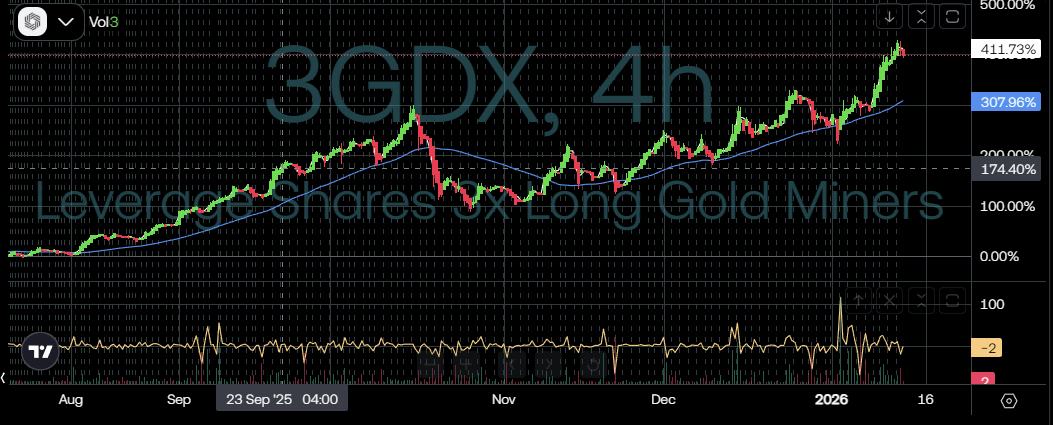Move the indicator pane up
This screenshot has height=425, width=1053.
coord(857,299)
